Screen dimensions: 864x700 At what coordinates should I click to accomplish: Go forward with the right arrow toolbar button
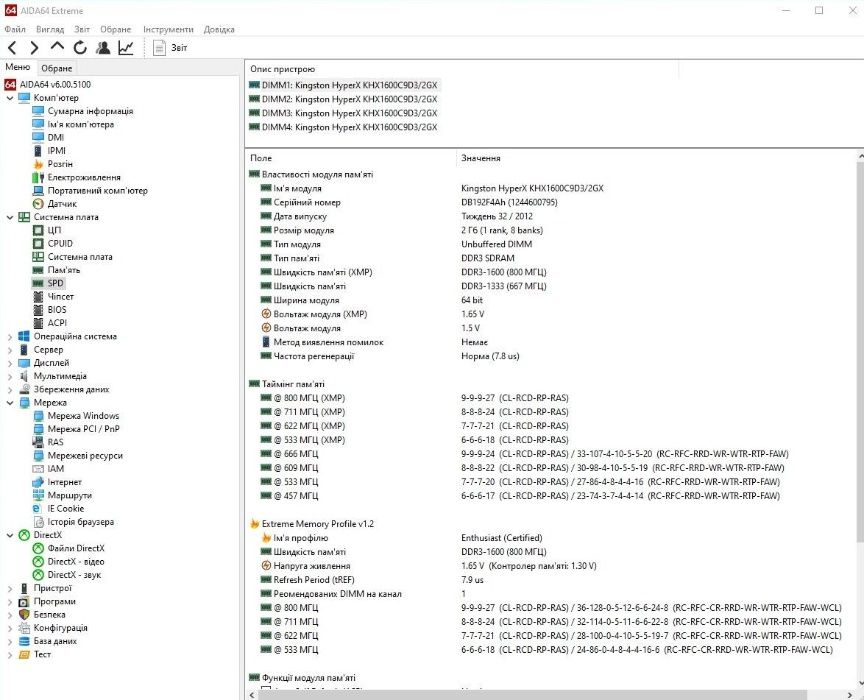pos(34,48)
